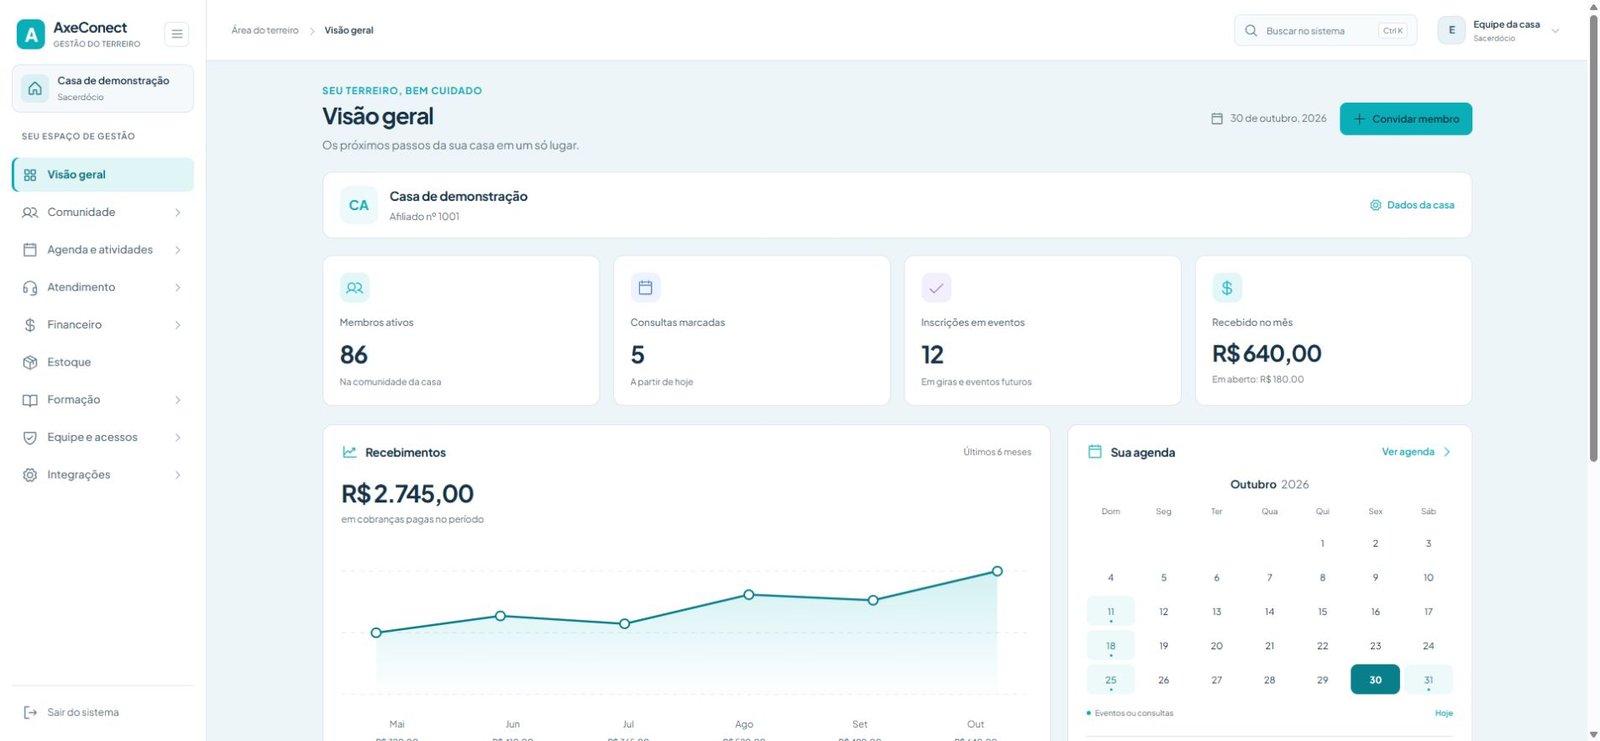Screen dimensions: 1600x741
Task: Expand the Equipe e acessos chevron
Action: [178, 437]
